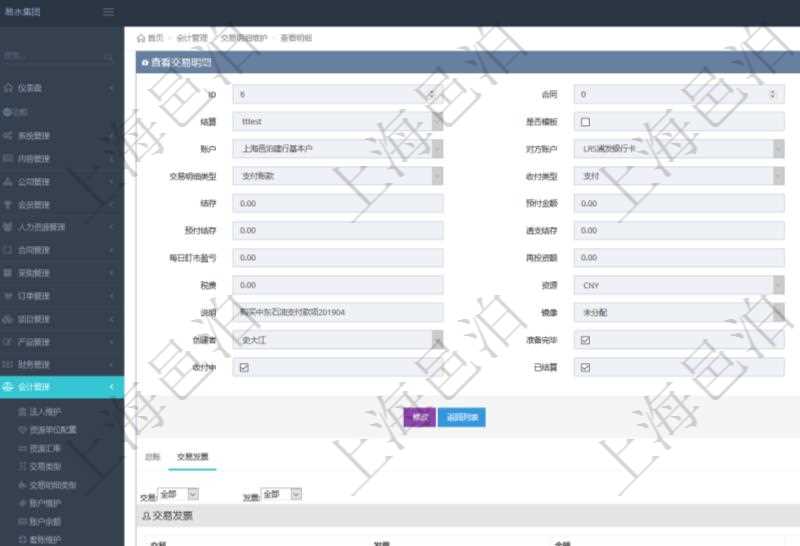Open the 对方账户 dropdown
Screen dimensions: 800x546
(679, 149)
